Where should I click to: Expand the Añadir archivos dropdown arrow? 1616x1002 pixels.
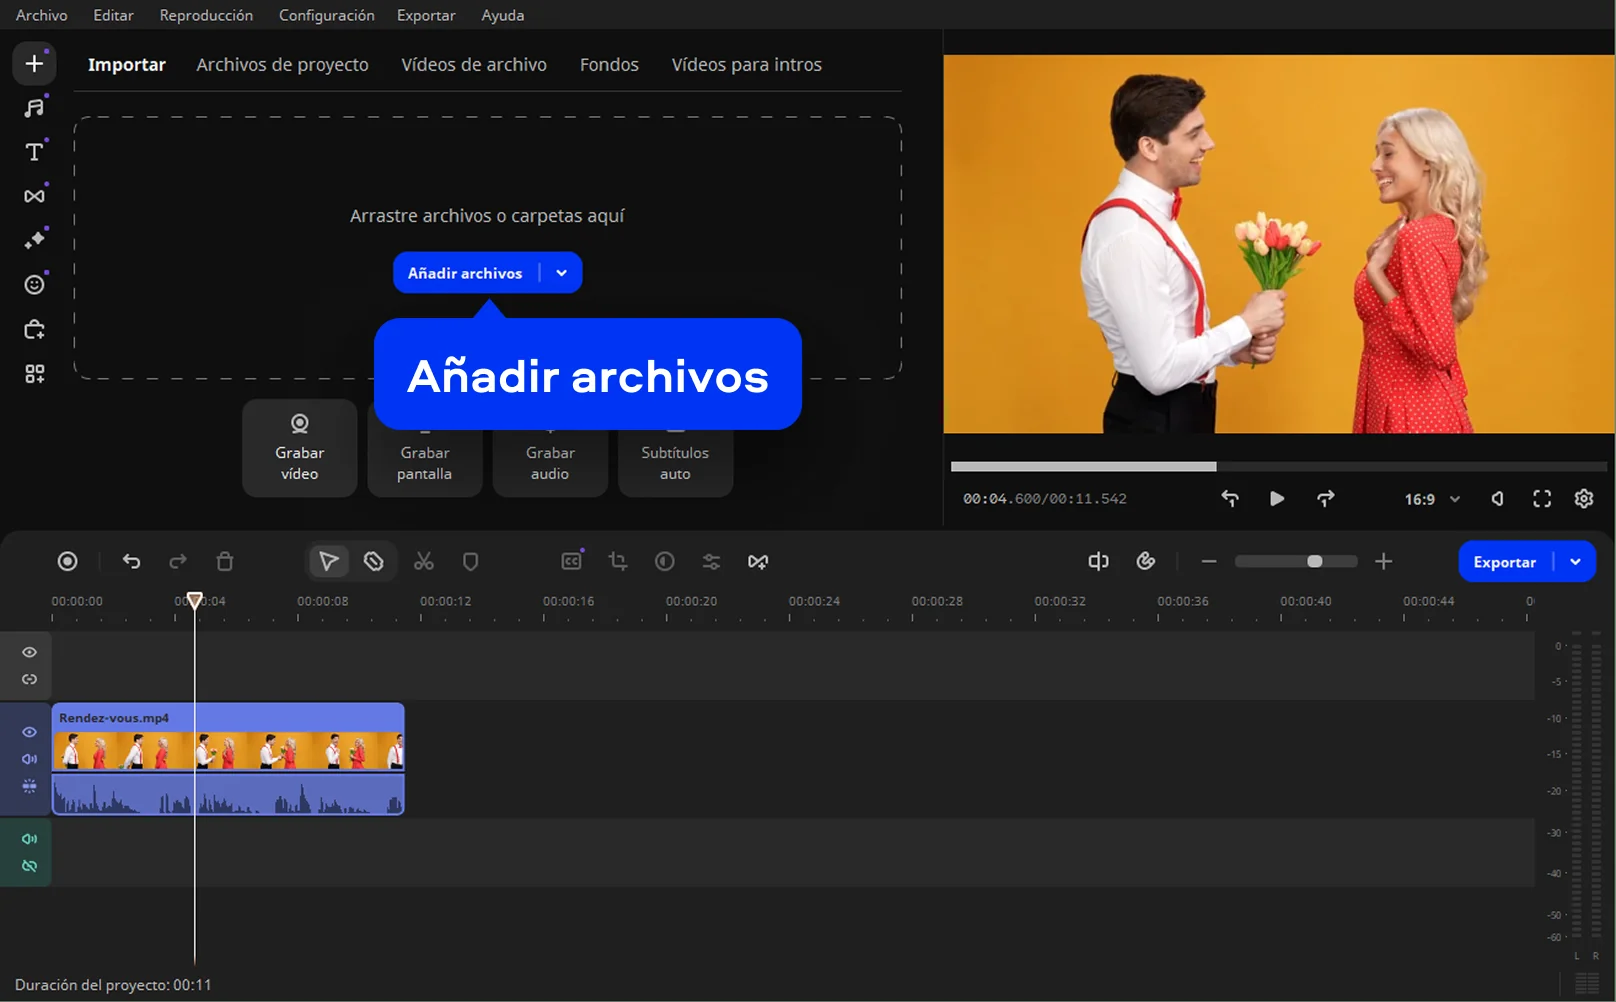[562, 273]
